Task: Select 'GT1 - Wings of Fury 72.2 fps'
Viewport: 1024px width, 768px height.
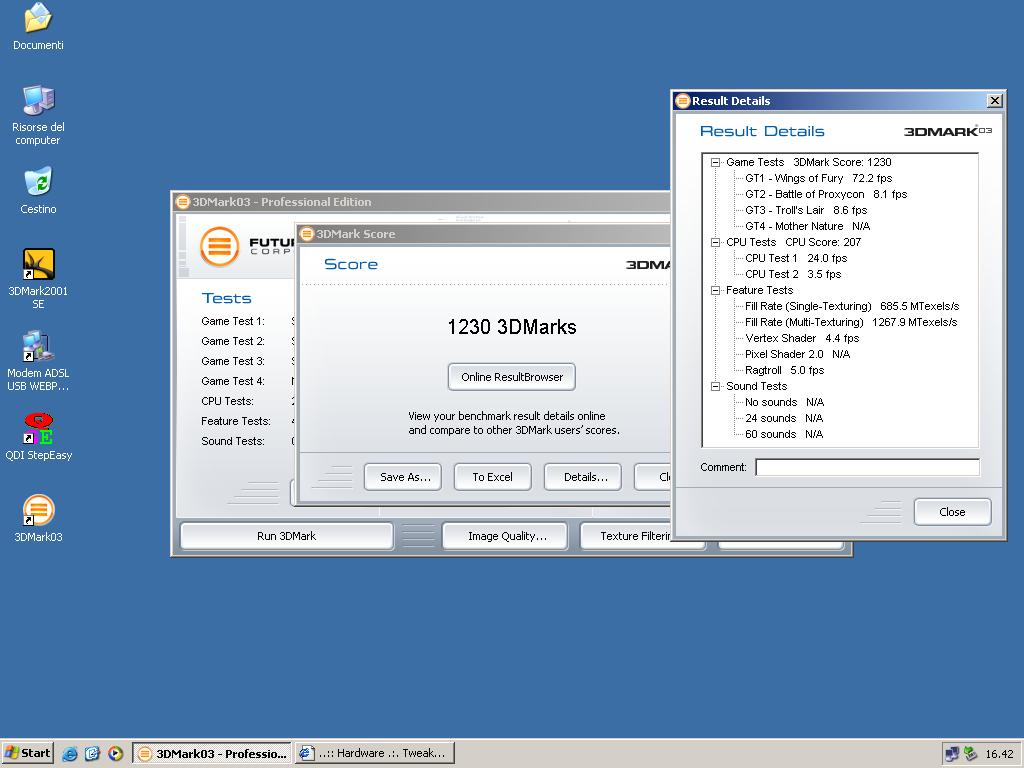Action: click(x=818, y=178)
